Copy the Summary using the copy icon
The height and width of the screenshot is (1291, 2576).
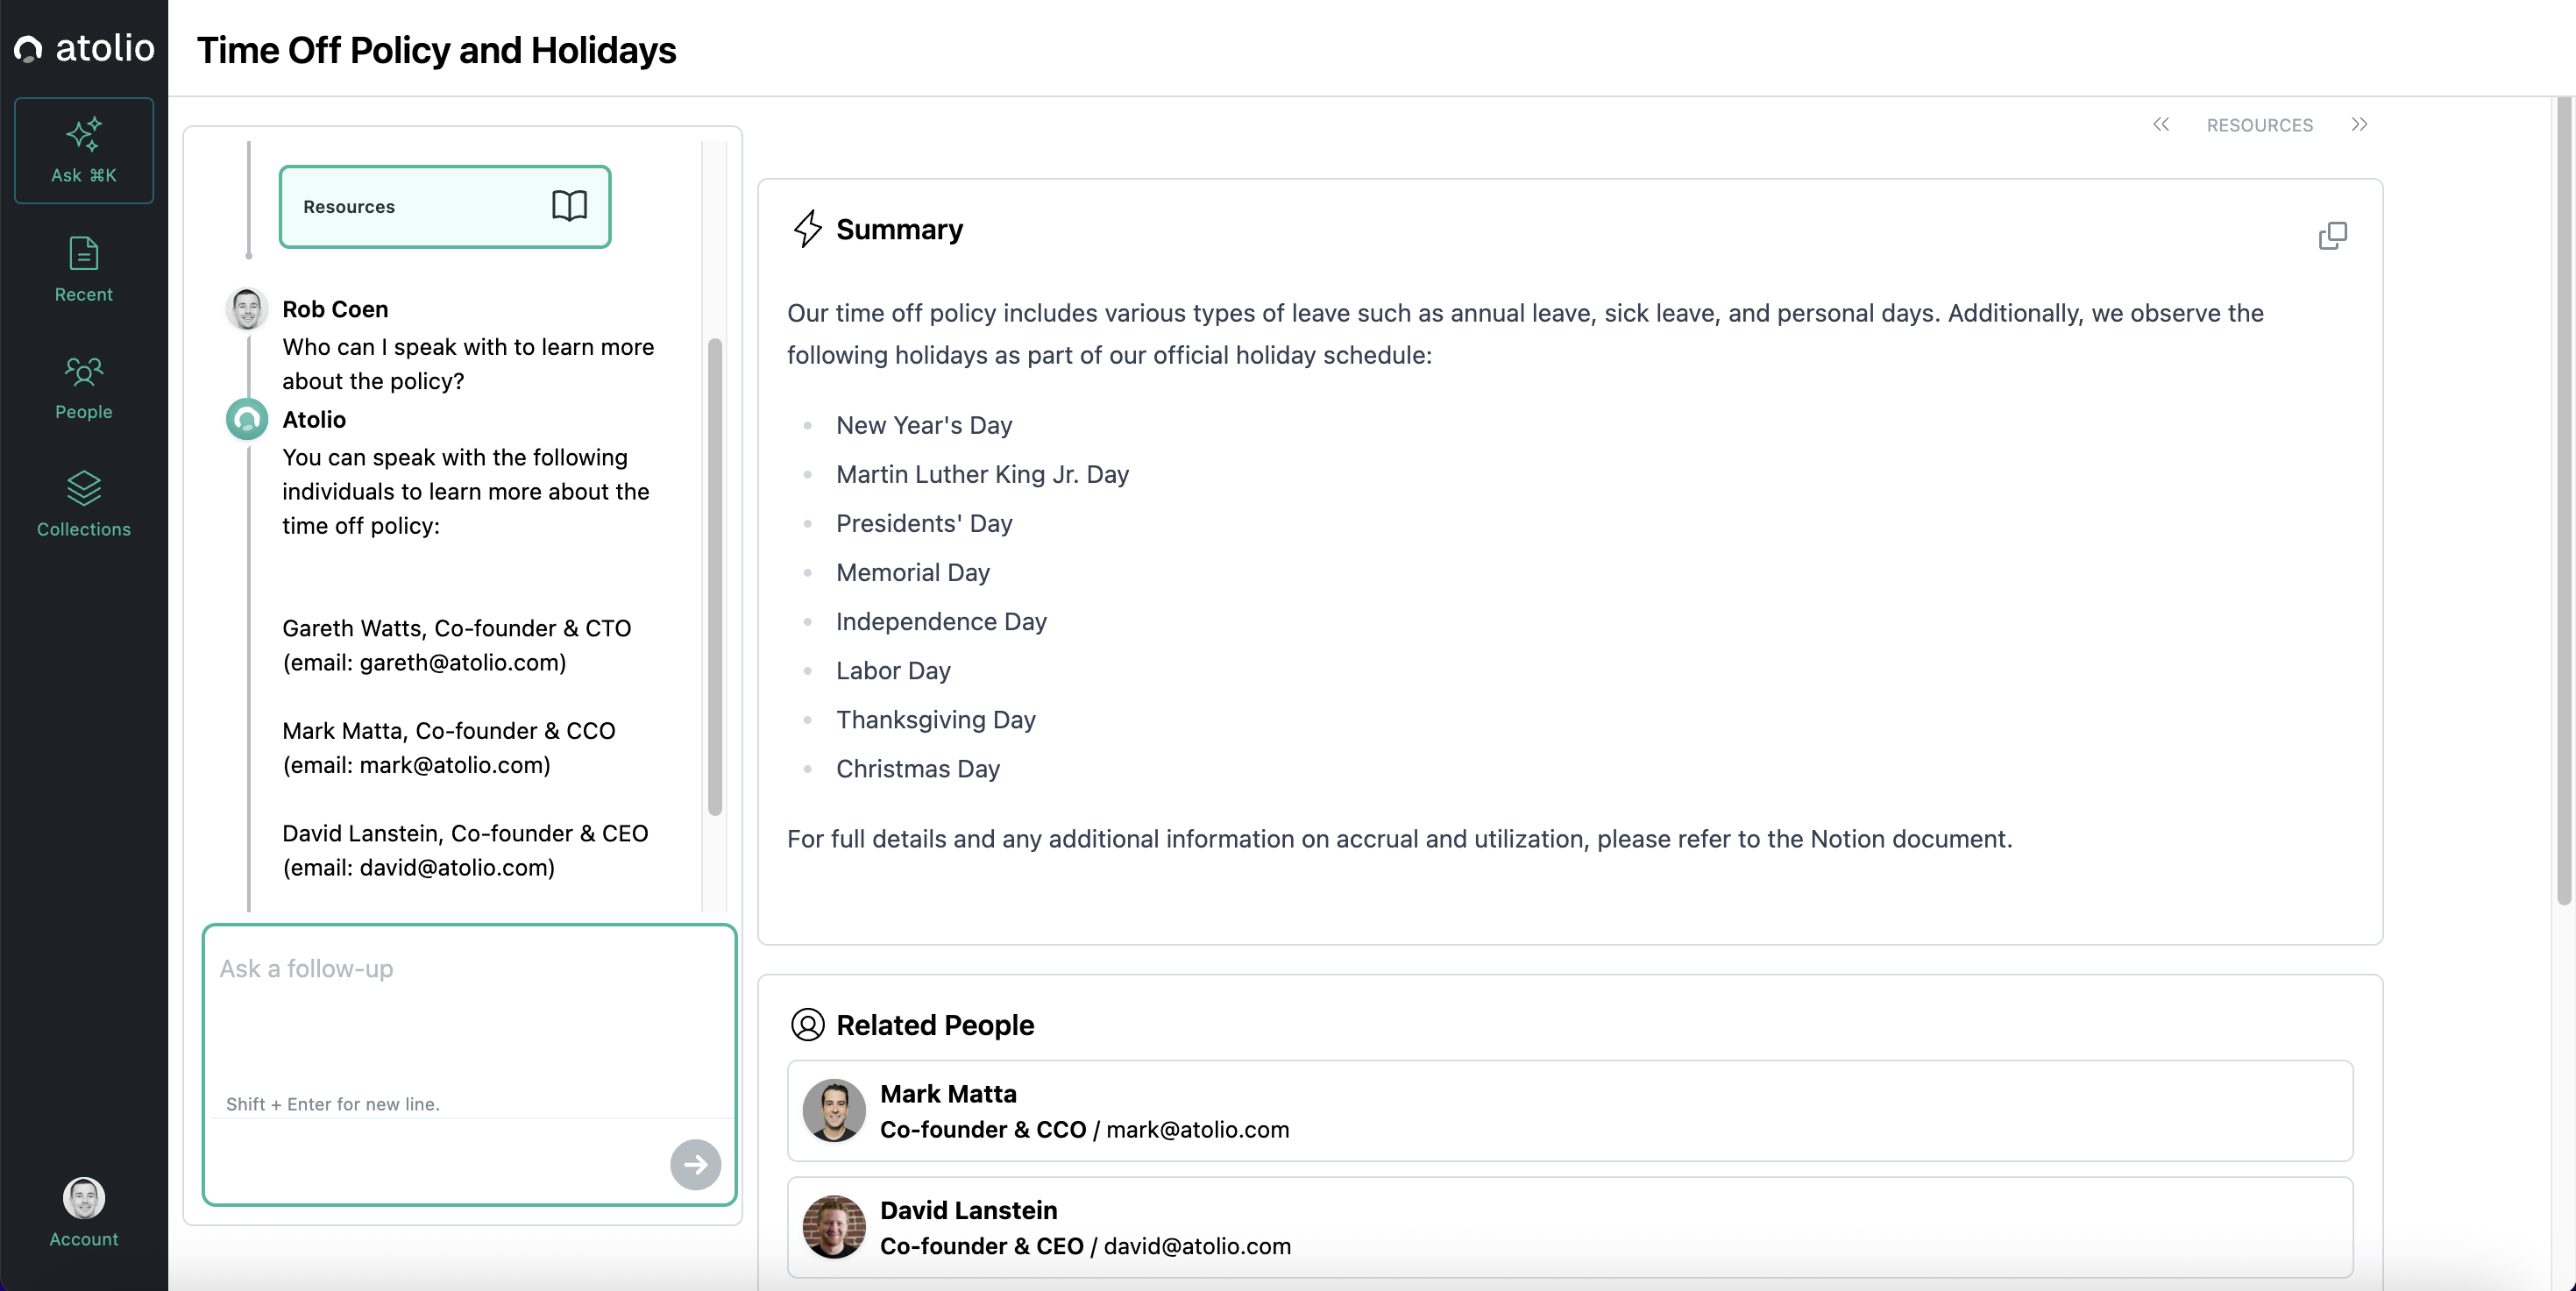(x=2332, y=236)
